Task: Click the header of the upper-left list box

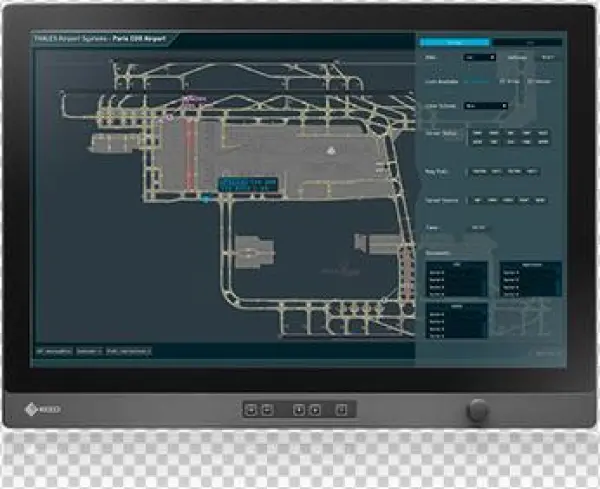Action: point(457,264)
